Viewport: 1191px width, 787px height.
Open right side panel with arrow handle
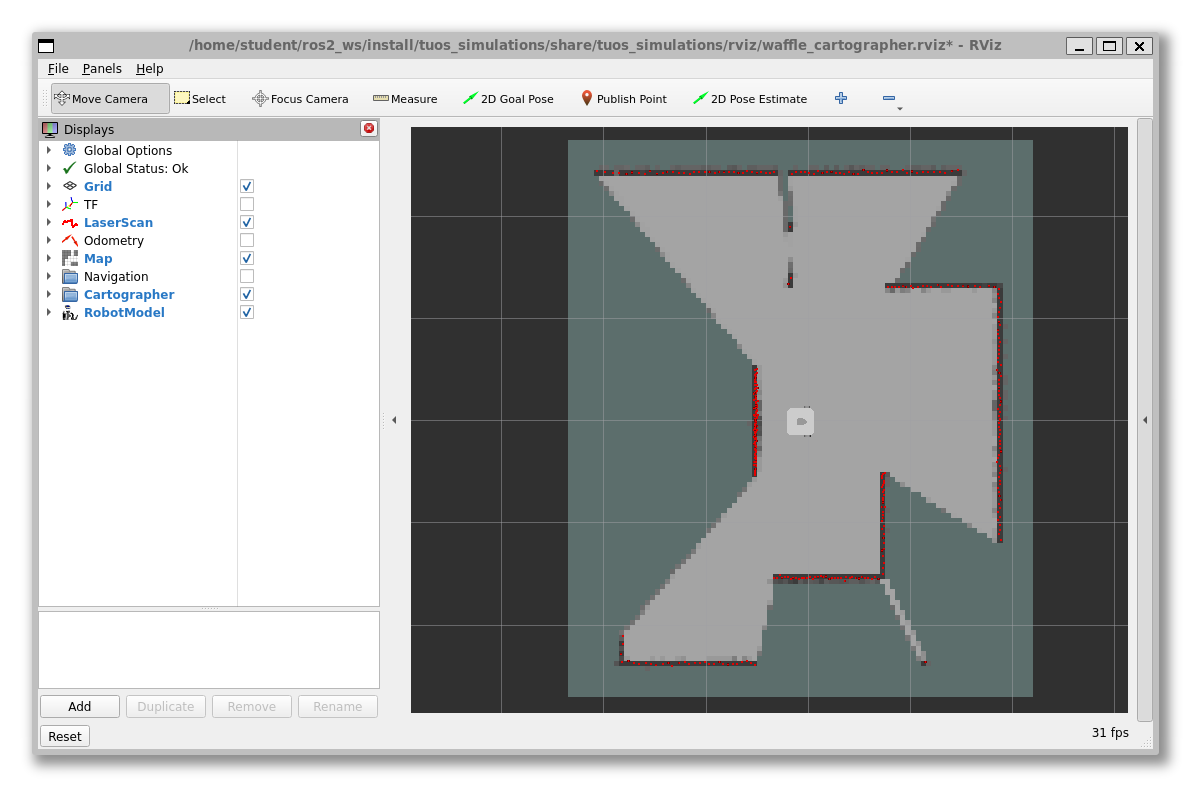point(1145,420)
